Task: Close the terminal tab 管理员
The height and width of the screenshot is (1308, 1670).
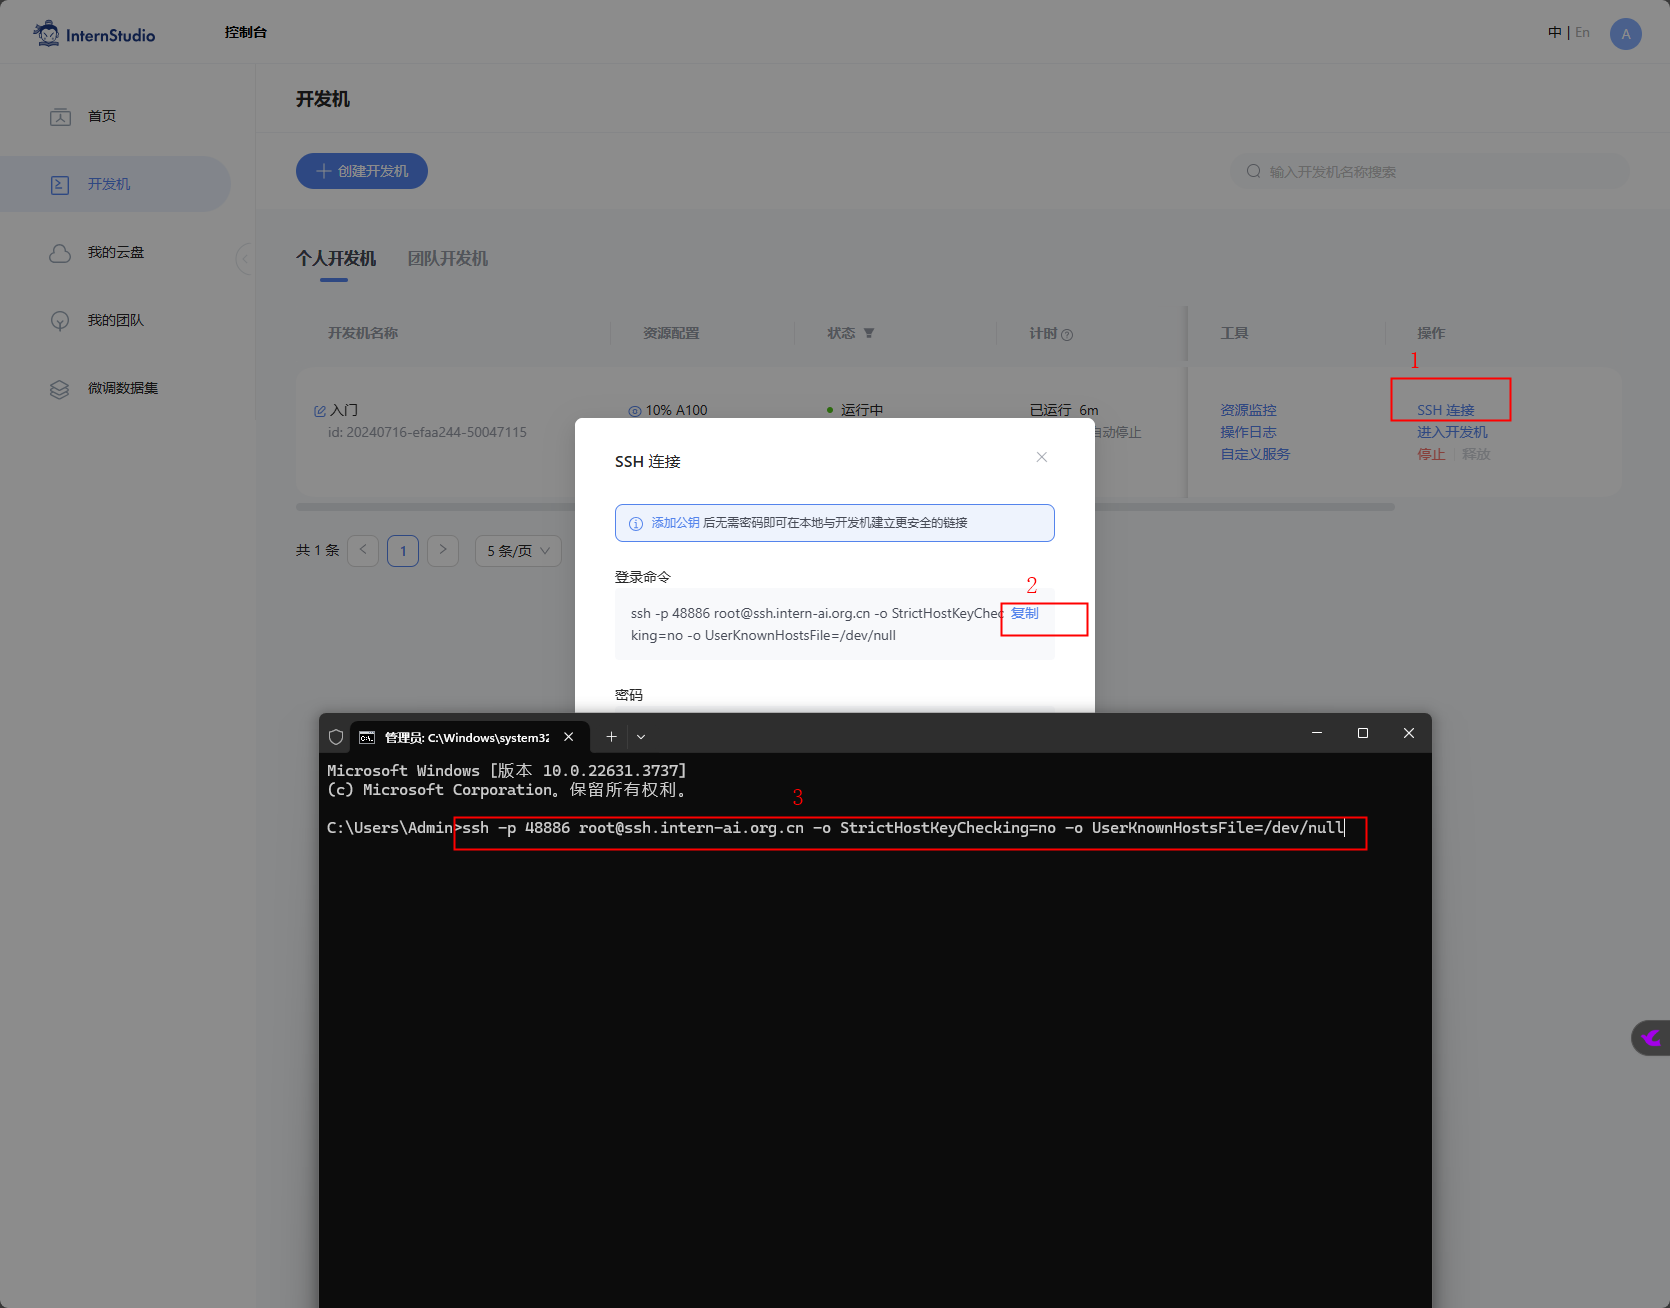Action: (x=568, y=737)
